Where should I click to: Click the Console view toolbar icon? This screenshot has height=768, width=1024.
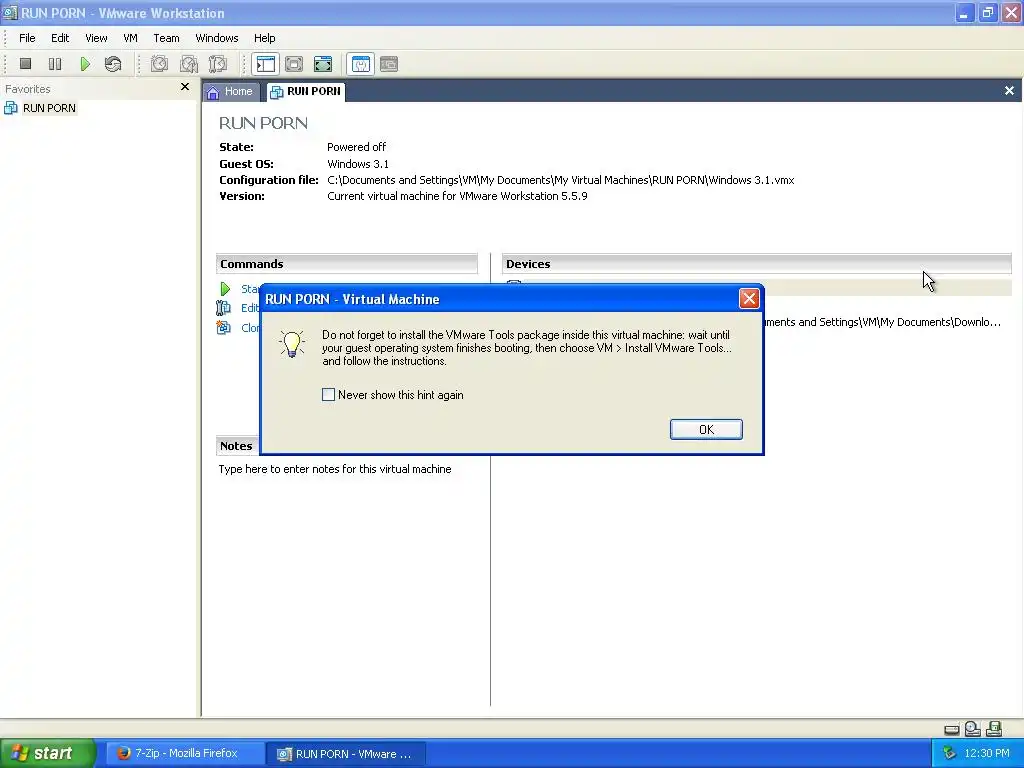click(389, 63)
